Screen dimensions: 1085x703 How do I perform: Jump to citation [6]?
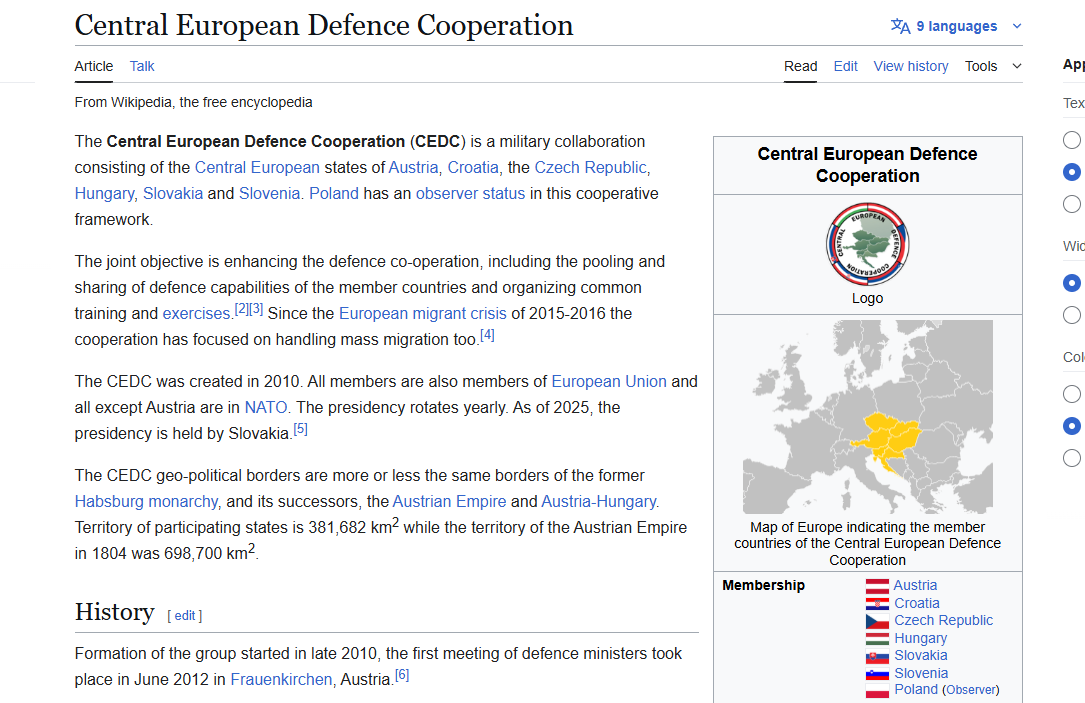coord(402,675)
